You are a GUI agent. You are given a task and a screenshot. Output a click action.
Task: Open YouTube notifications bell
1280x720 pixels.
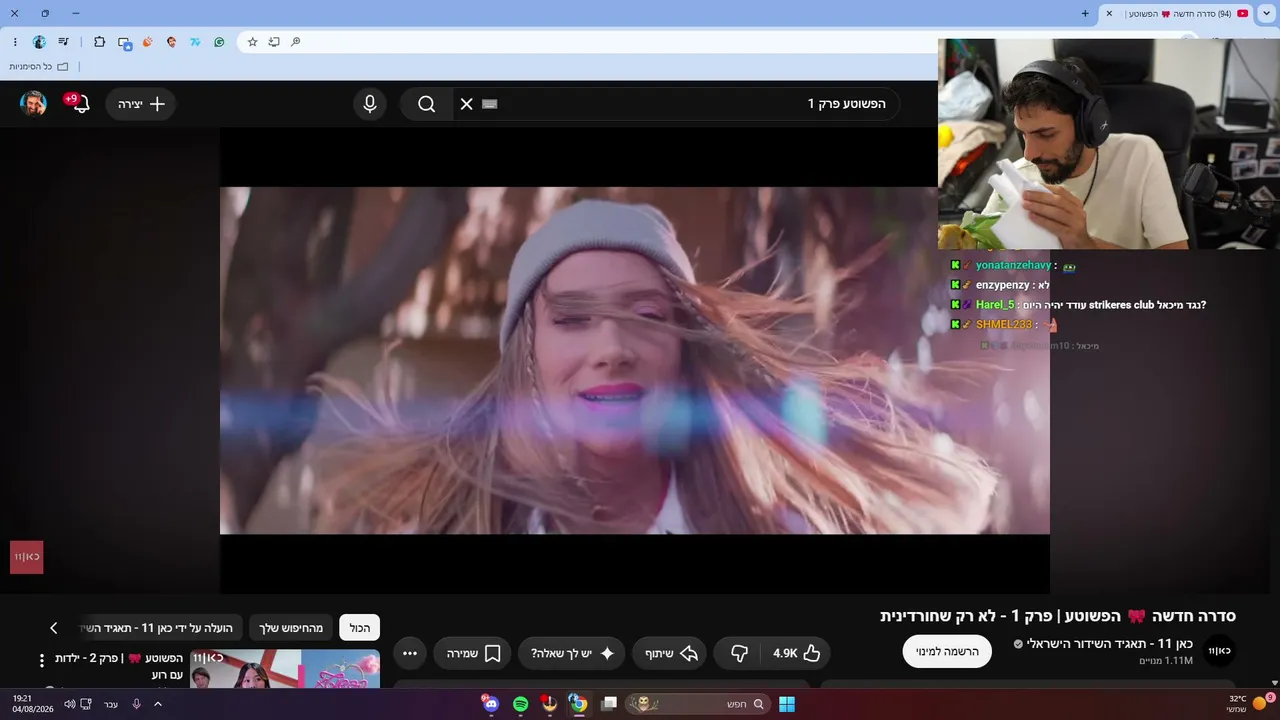[81, 104]
